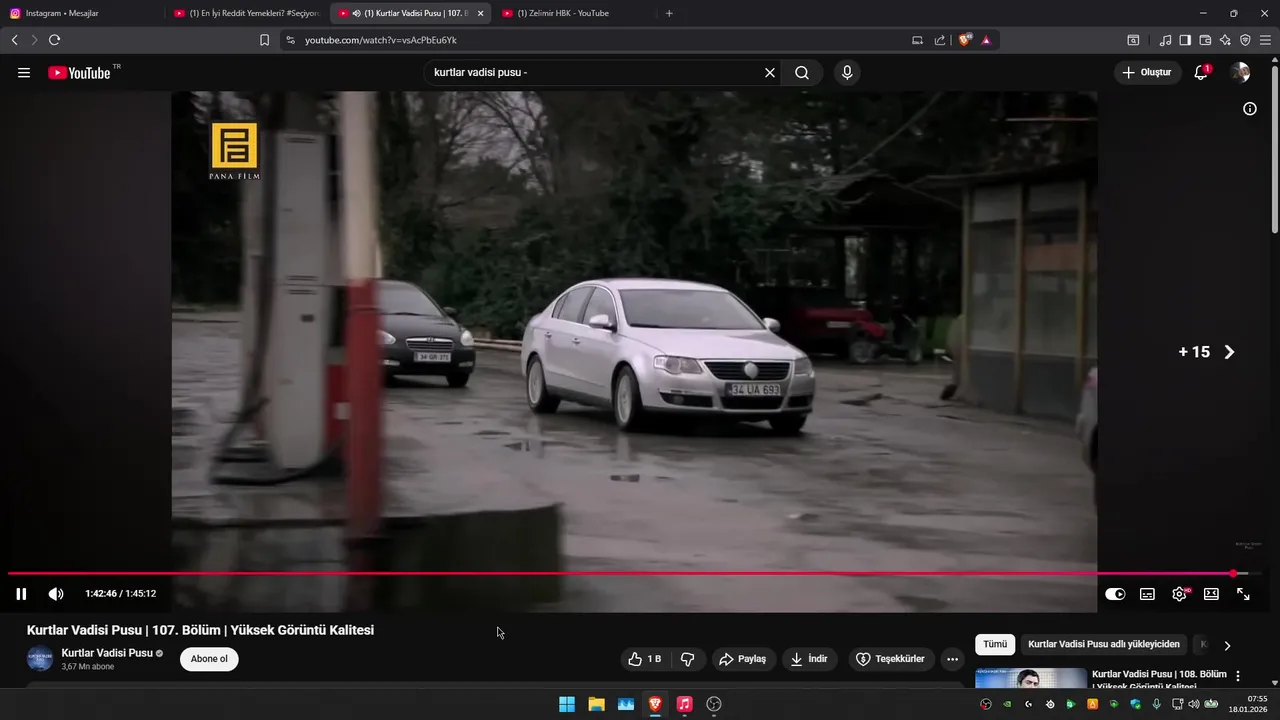Click the Teşekkürler button
This screenshot has width=1280, height=720.
[890, 659]
